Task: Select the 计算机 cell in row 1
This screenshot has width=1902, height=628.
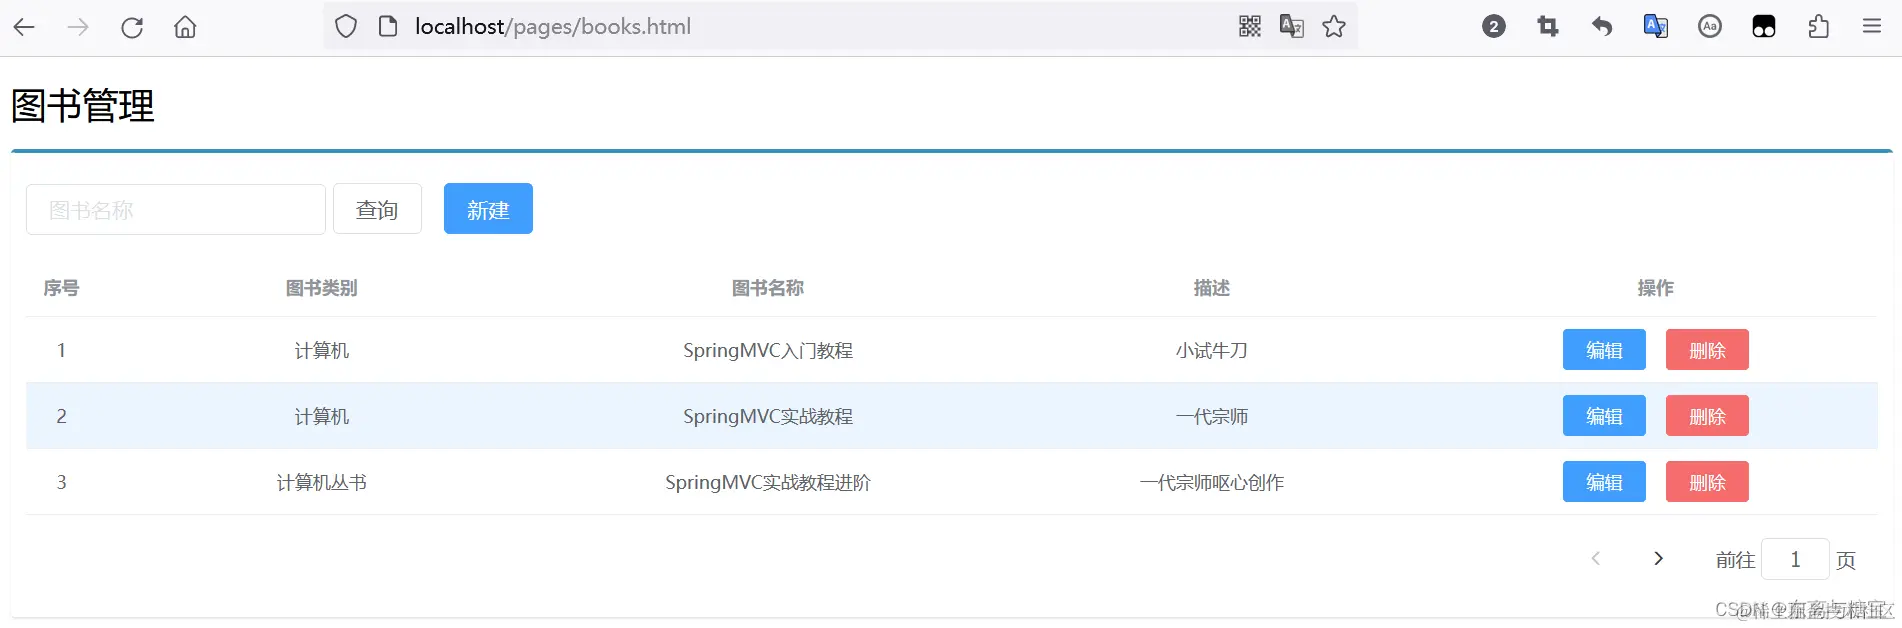Action: [321, 350]
